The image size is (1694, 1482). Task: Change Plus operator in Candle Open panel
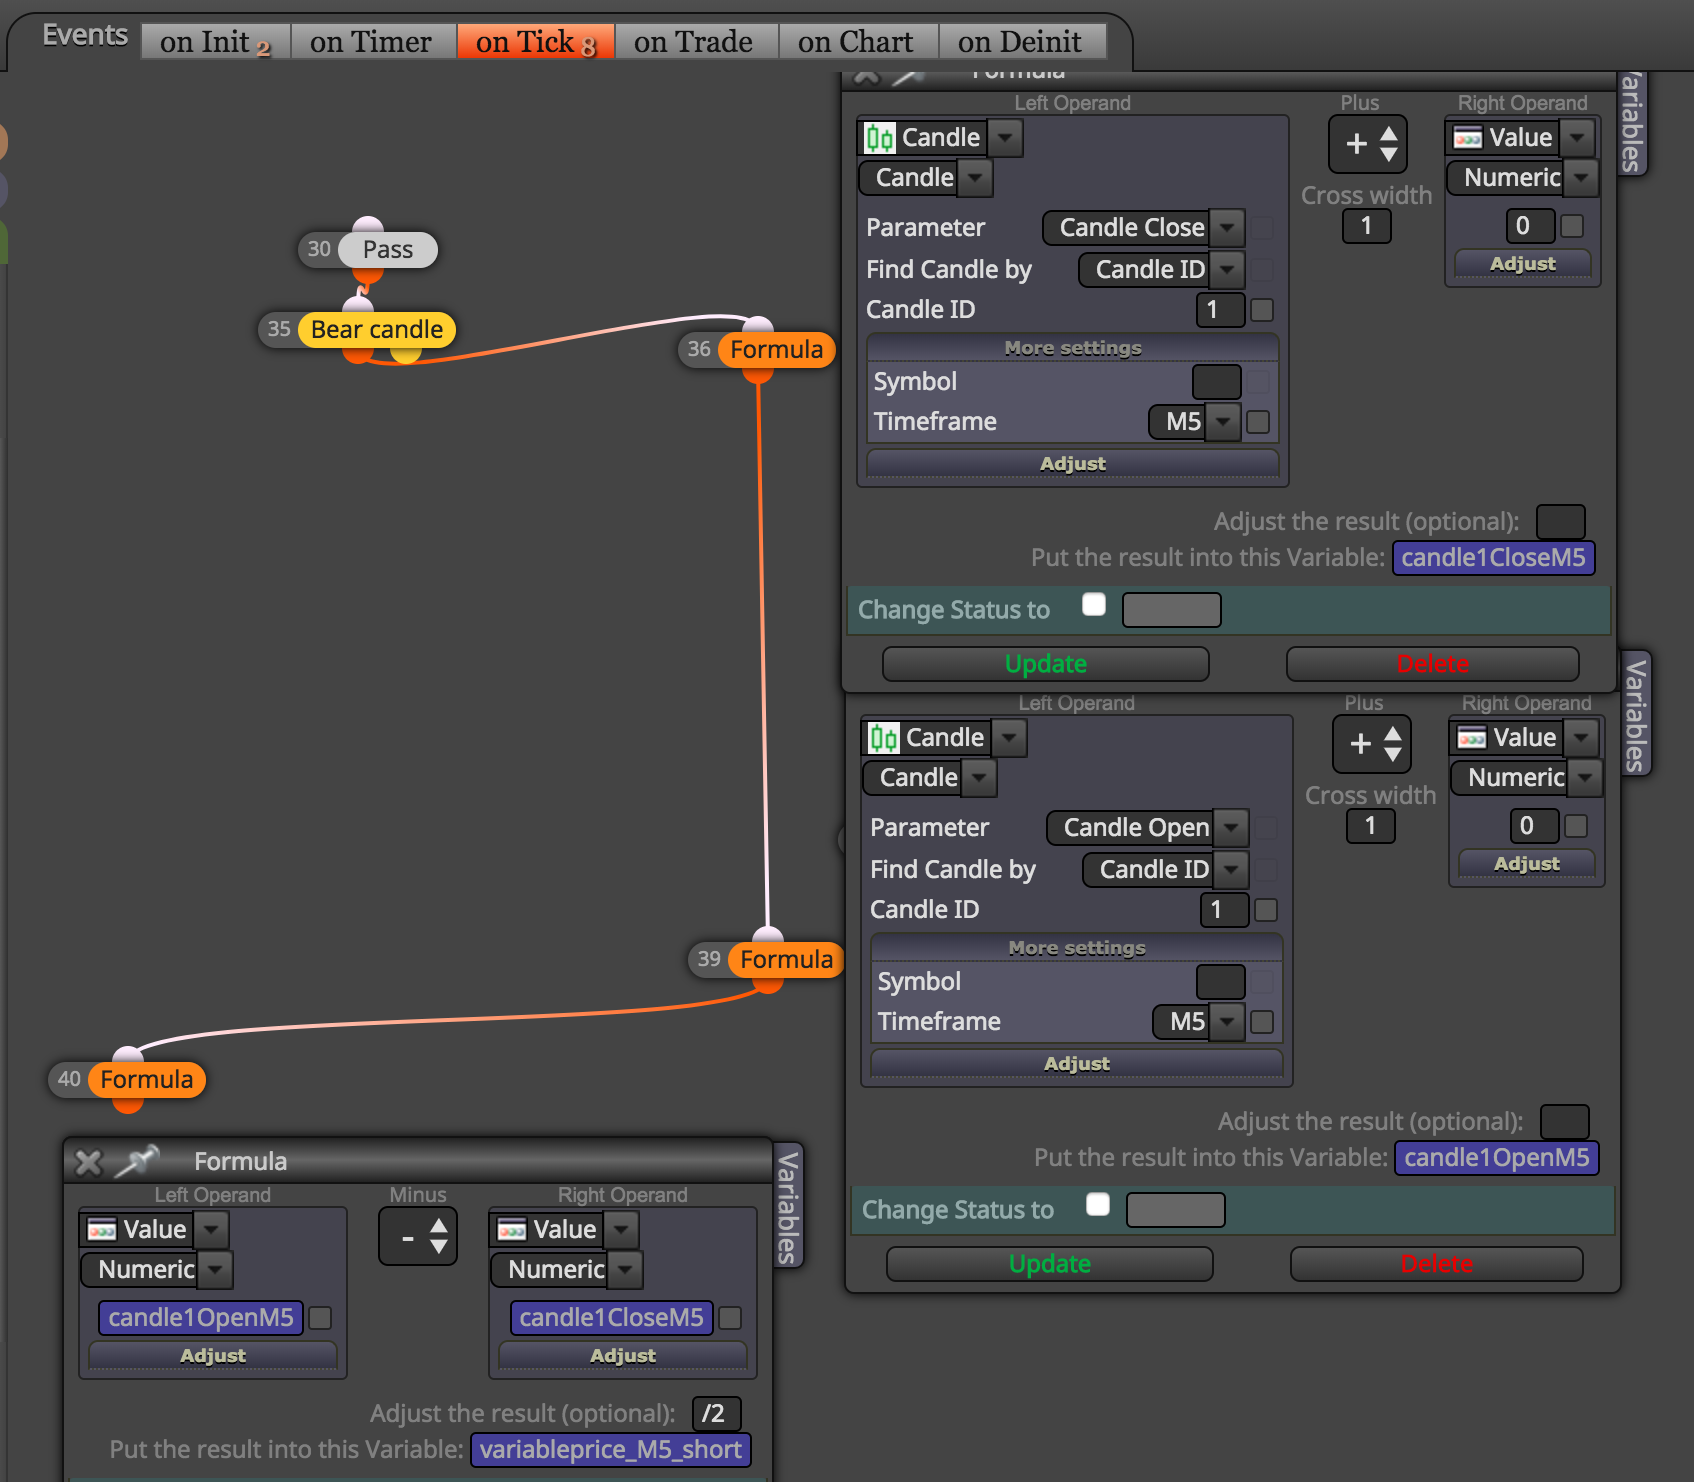[1372, 744]
